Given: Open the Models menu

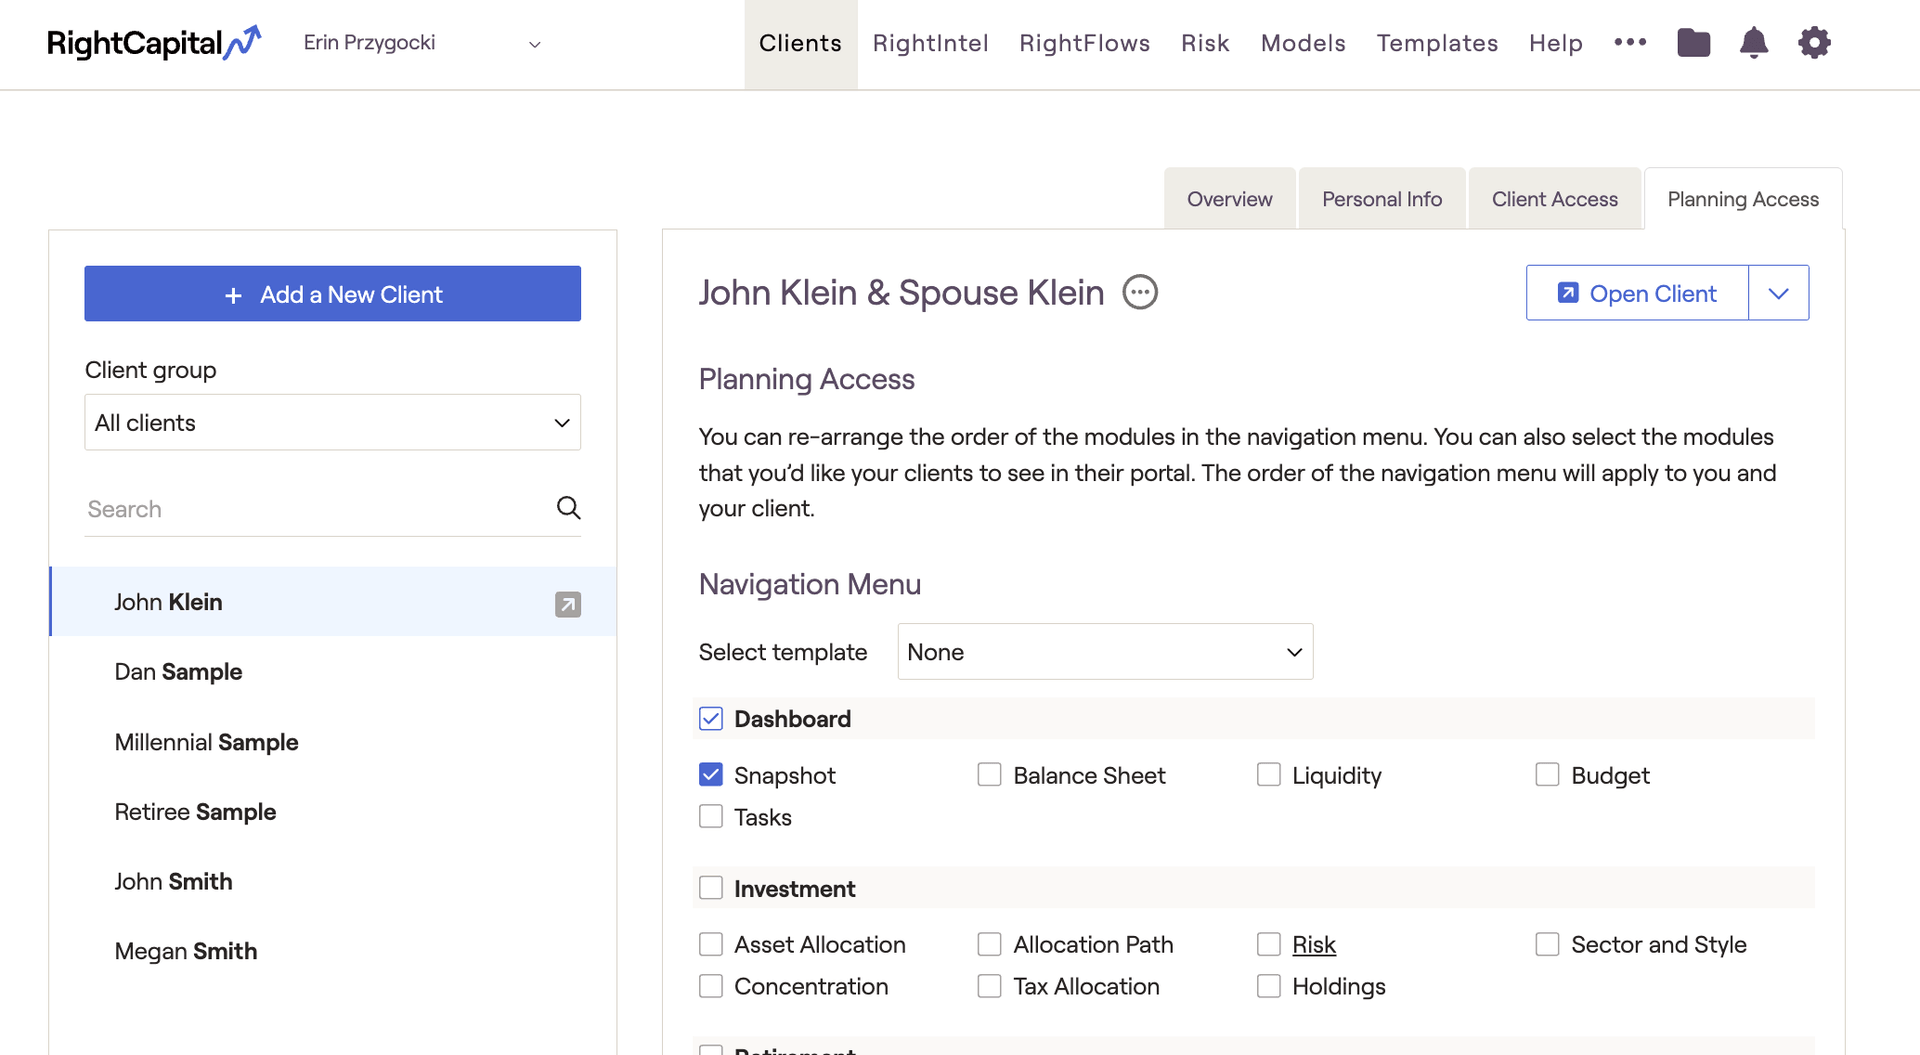Looking at the screenshot, I should [x=1303, y=44].
